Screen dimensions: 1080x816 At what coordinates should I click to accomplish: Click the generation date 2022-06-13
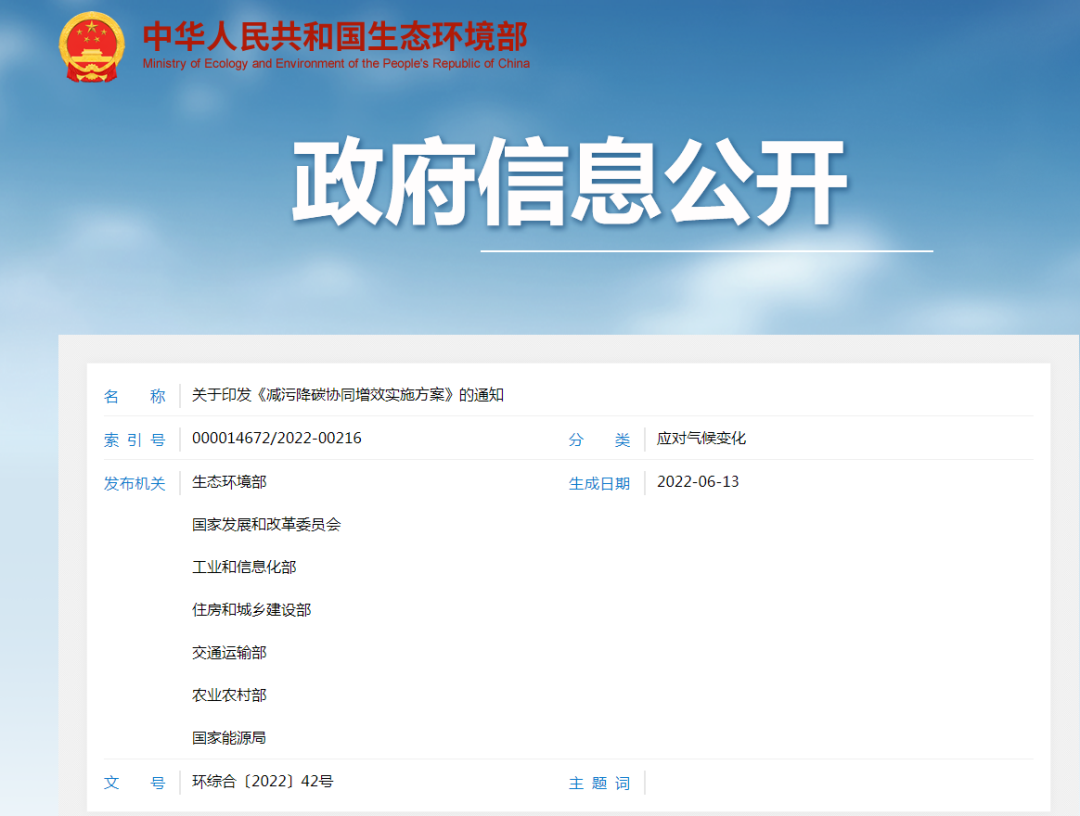point(698,482)
